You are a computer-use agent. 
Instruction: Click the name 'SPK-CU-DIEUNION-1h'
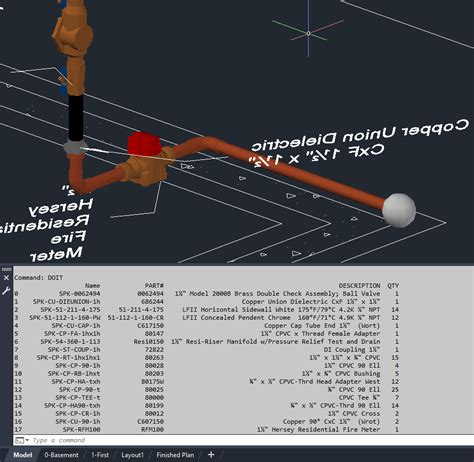tap(67, 302)
